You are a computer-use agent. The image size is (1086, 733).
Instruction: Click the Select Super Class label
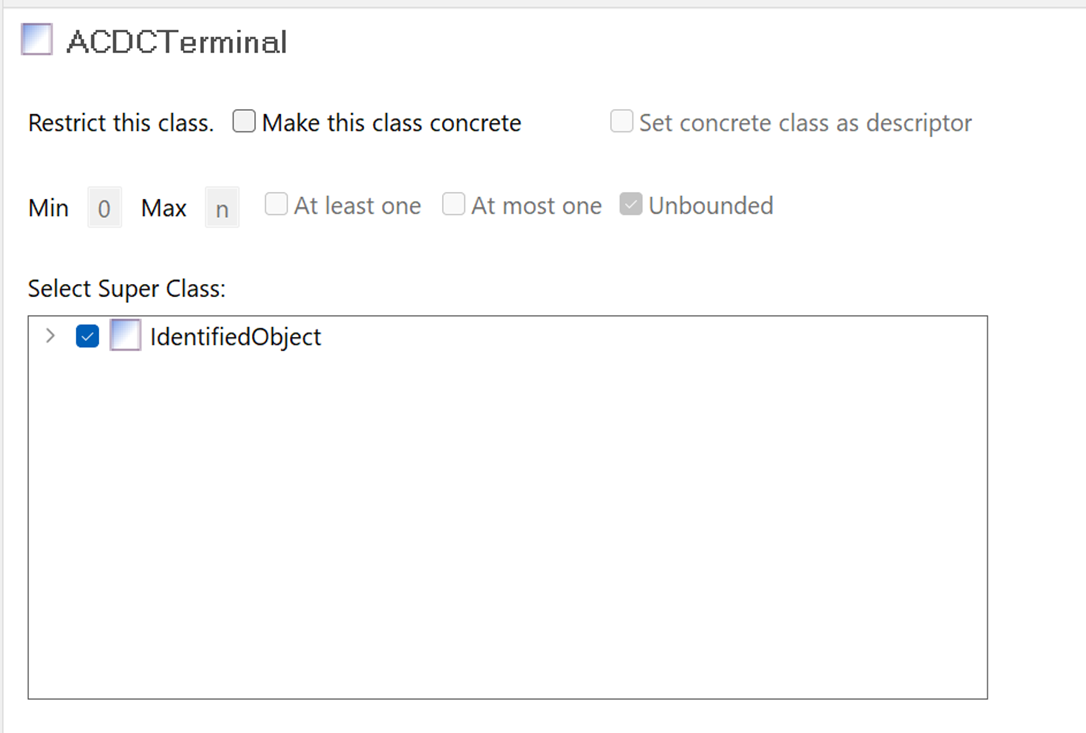point(127,289)
